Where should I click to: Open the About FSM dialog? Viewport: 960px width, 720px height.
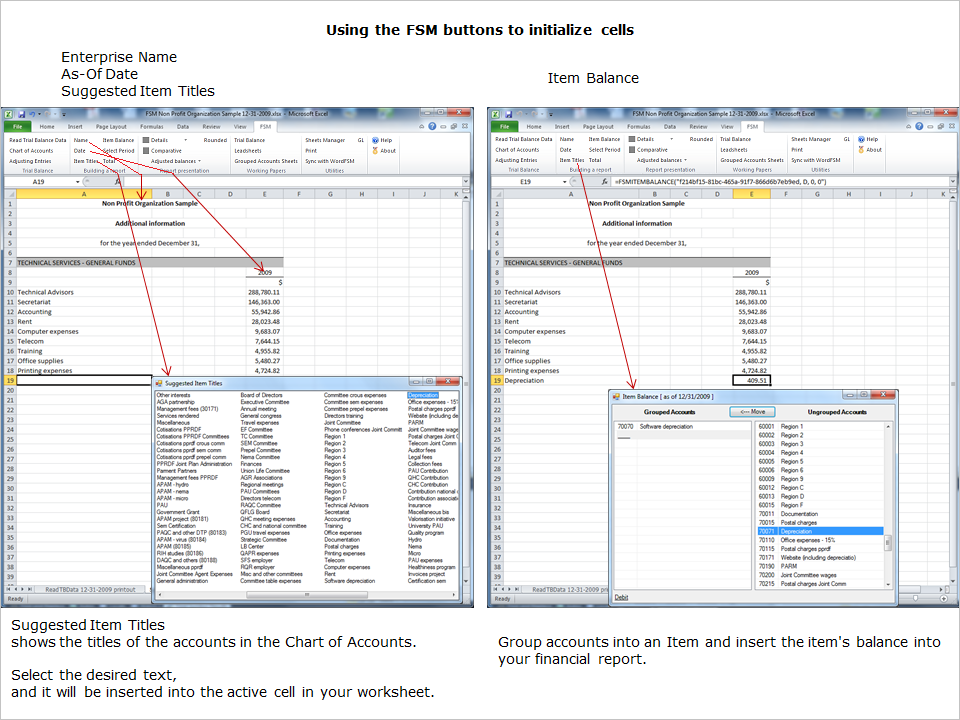(384, 150)
